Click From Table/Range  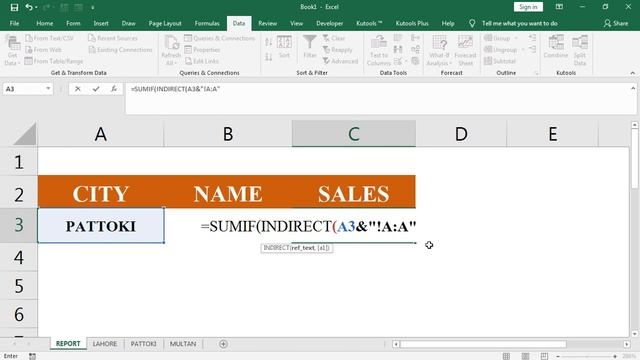[54, 61]
